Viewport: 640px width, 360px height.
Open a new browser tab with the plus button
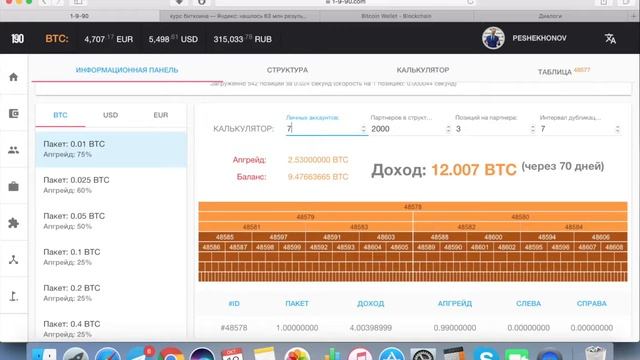633,16
